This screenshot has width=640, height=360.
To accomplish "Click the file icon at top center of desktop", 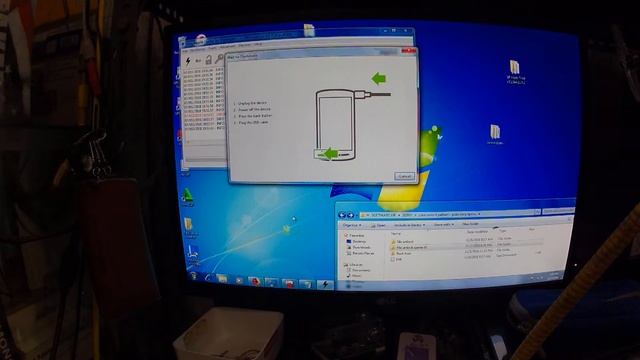I will coord(309,30).
